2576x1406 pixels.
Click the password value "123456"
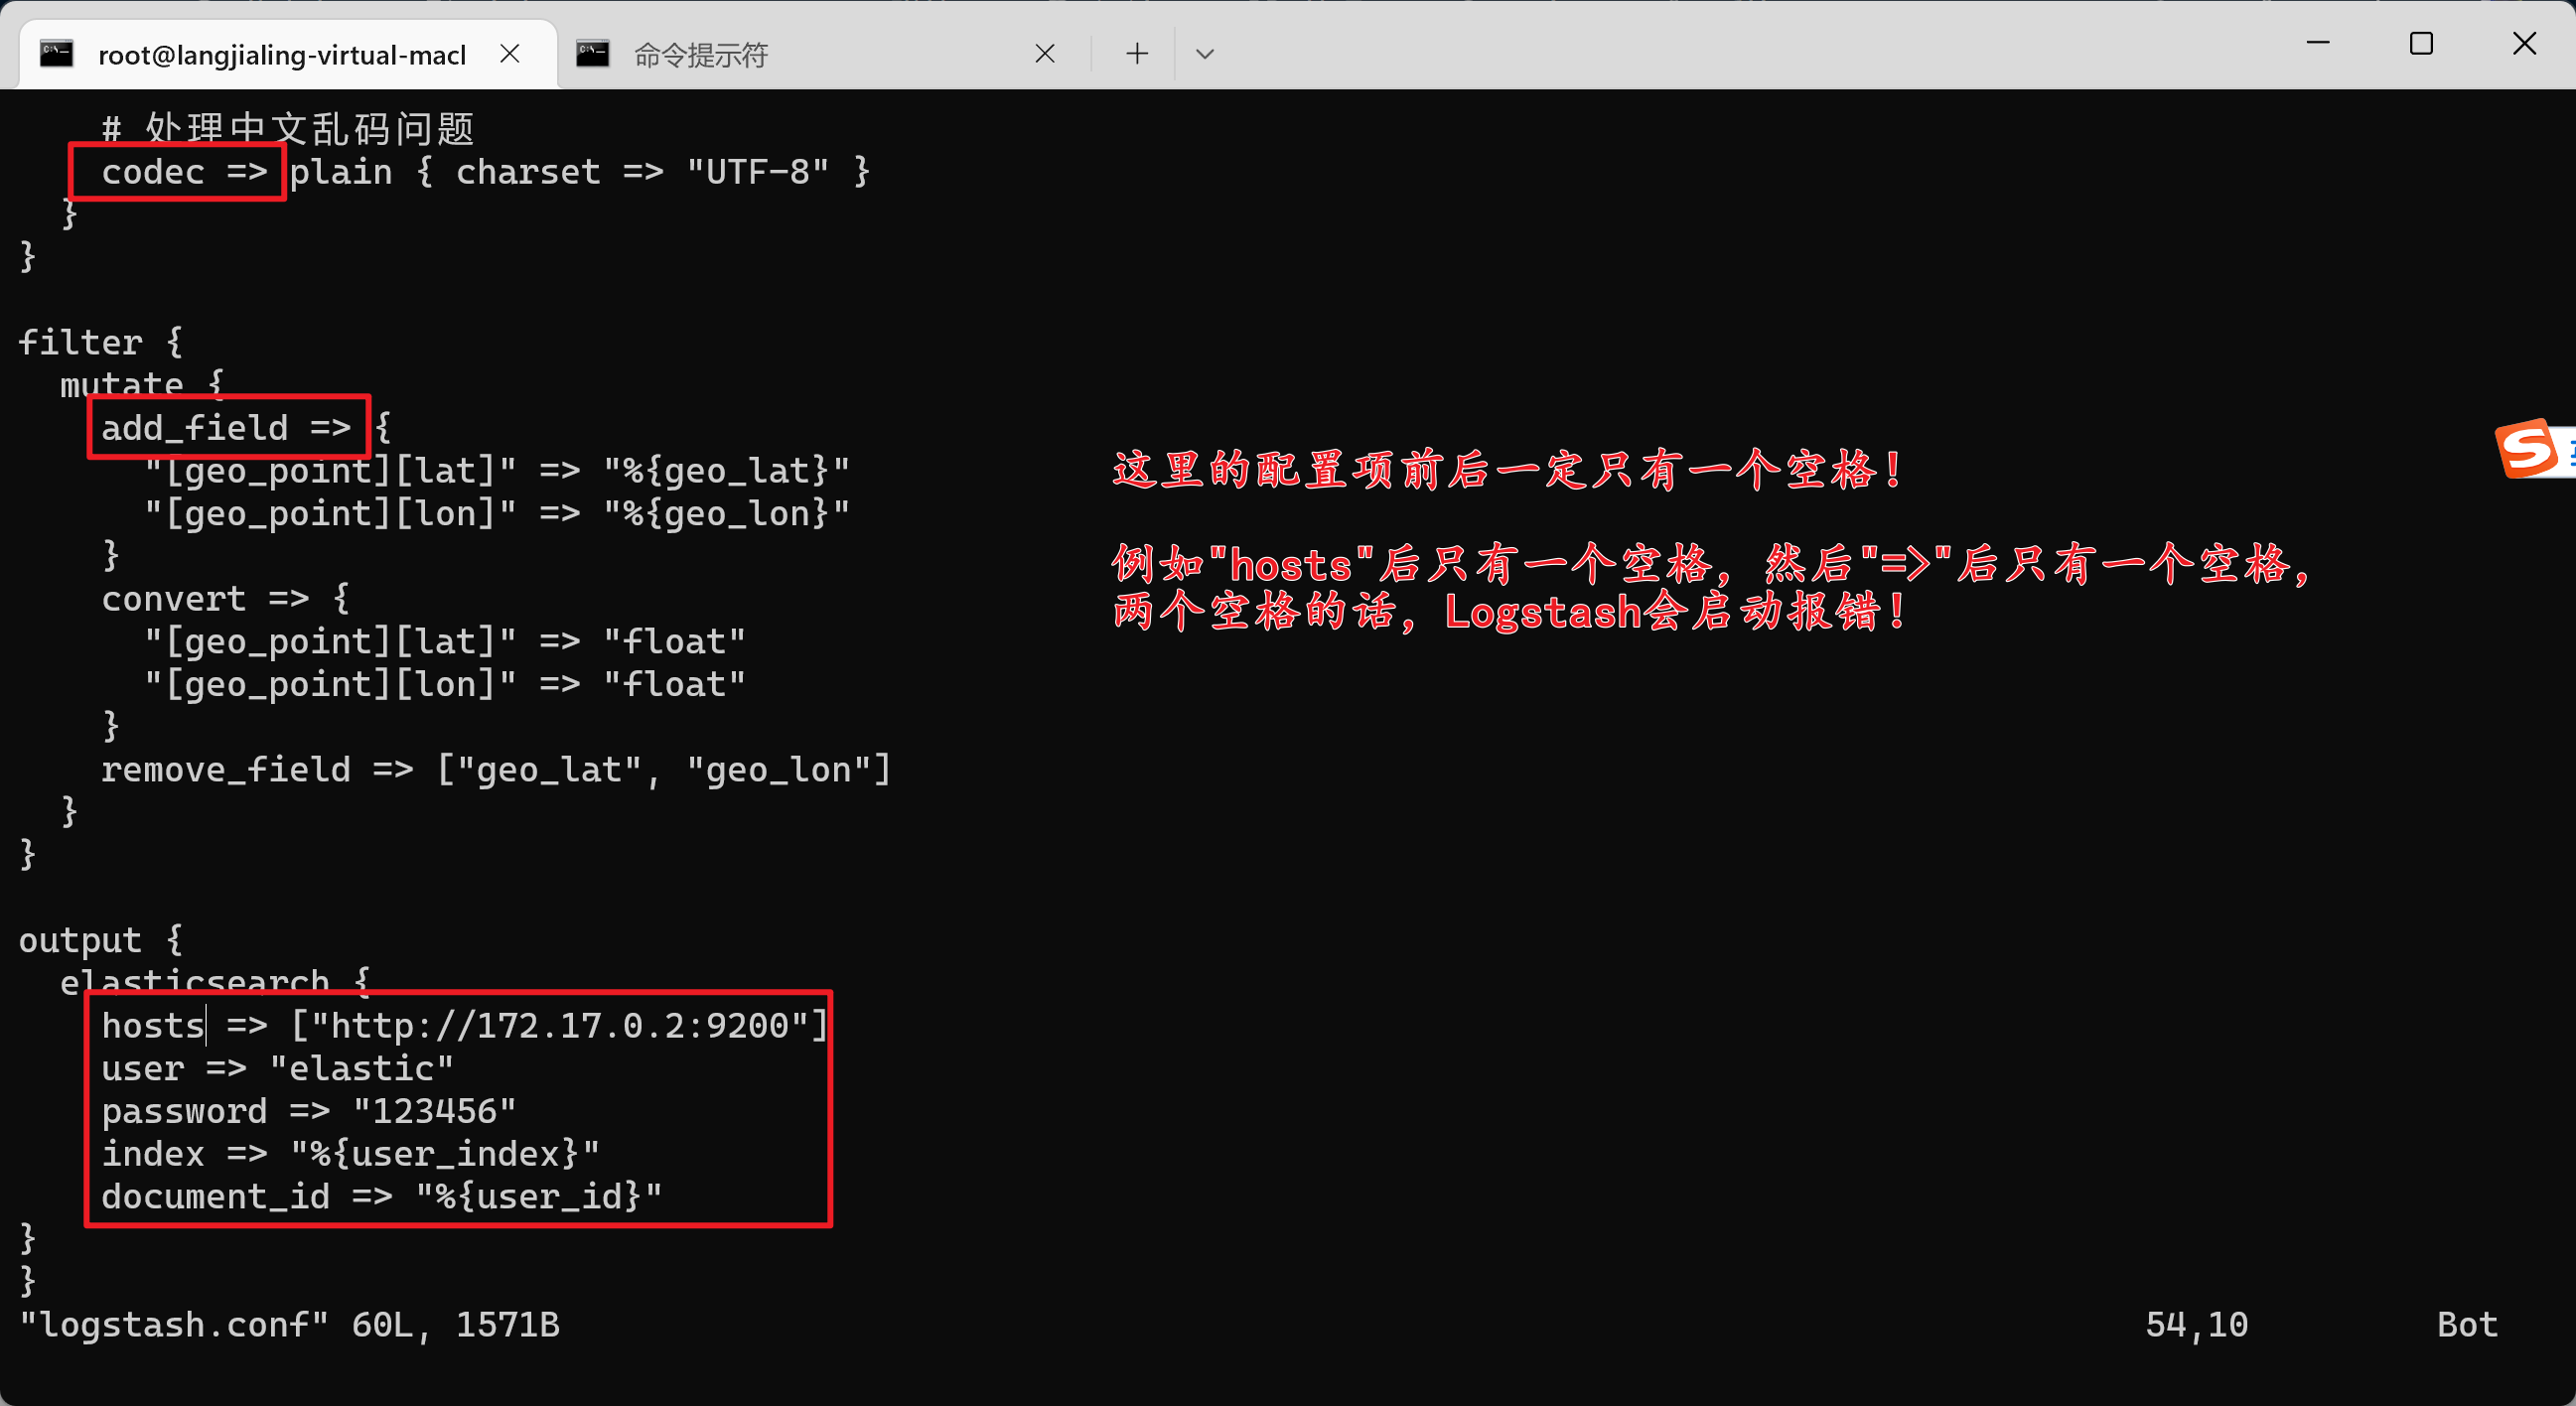pos(435,1111)
